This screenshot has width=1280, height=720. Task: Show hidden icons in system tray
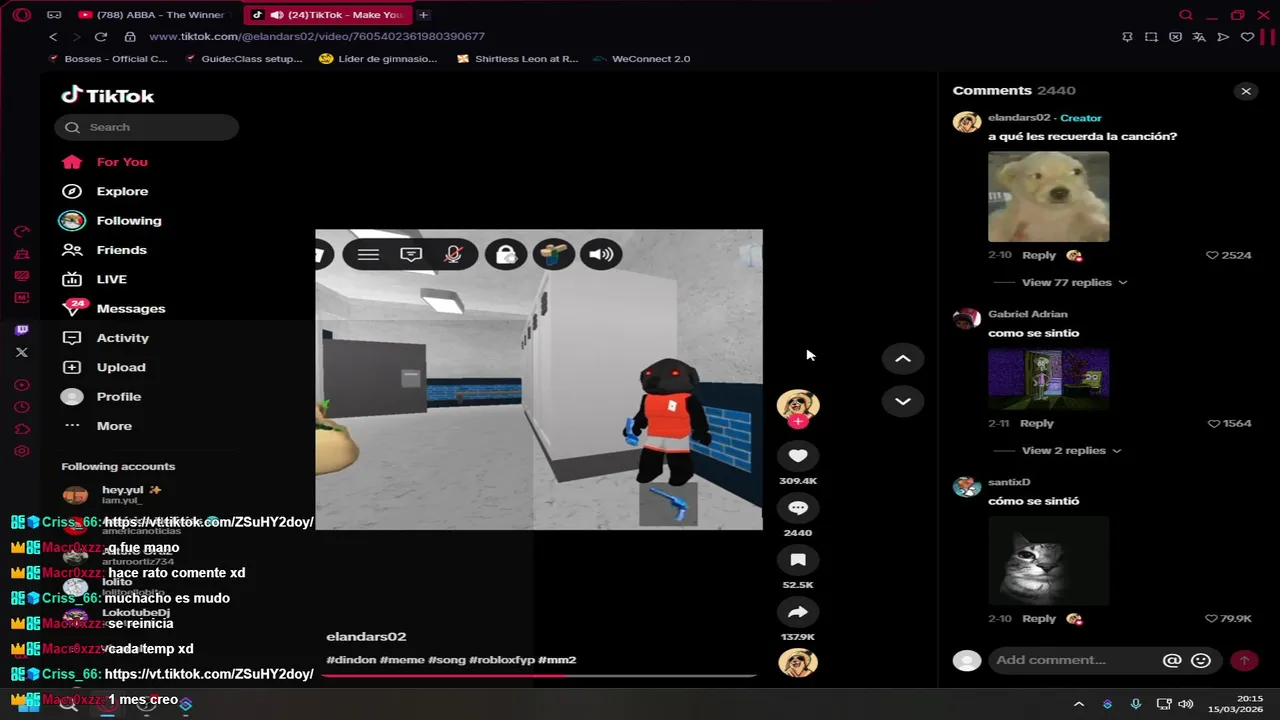[x=1079, y=704]
